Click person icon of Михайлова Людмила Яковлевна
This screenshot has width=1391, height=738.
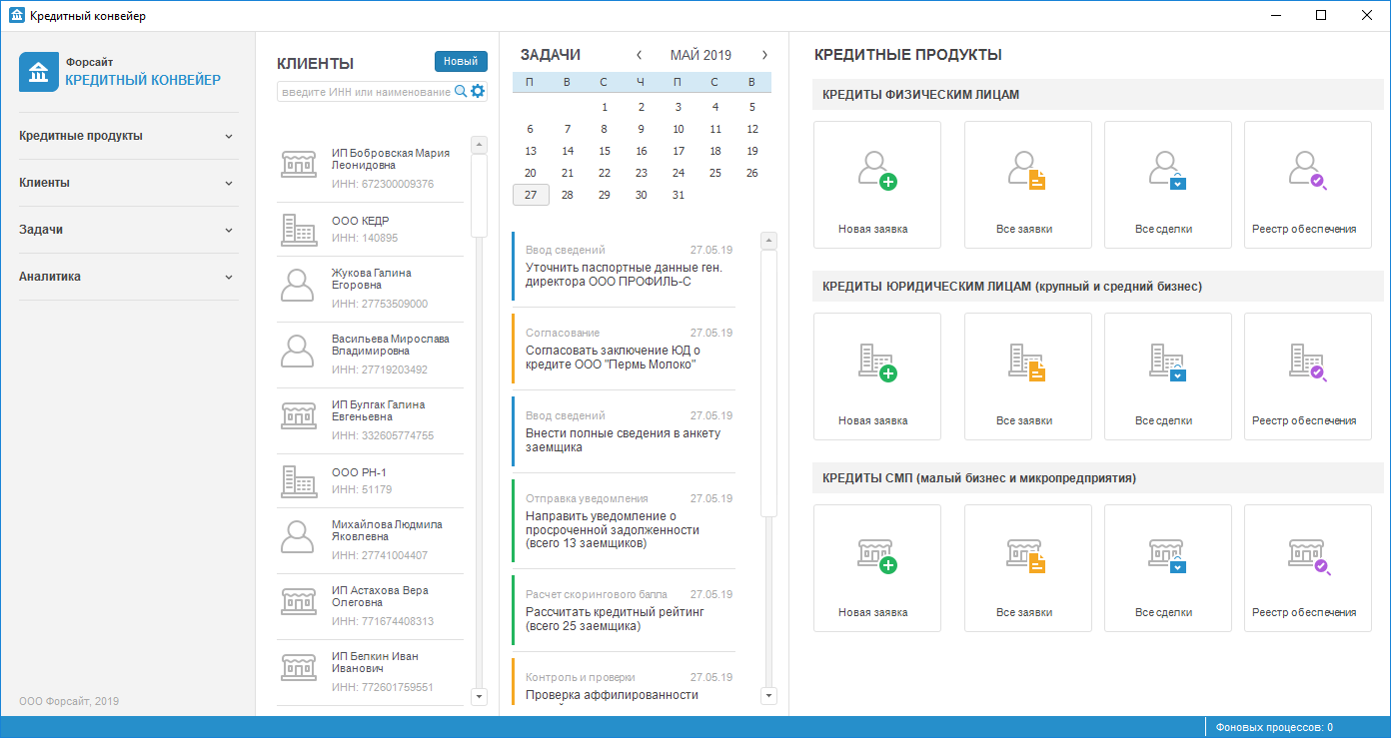coord(298,537)
